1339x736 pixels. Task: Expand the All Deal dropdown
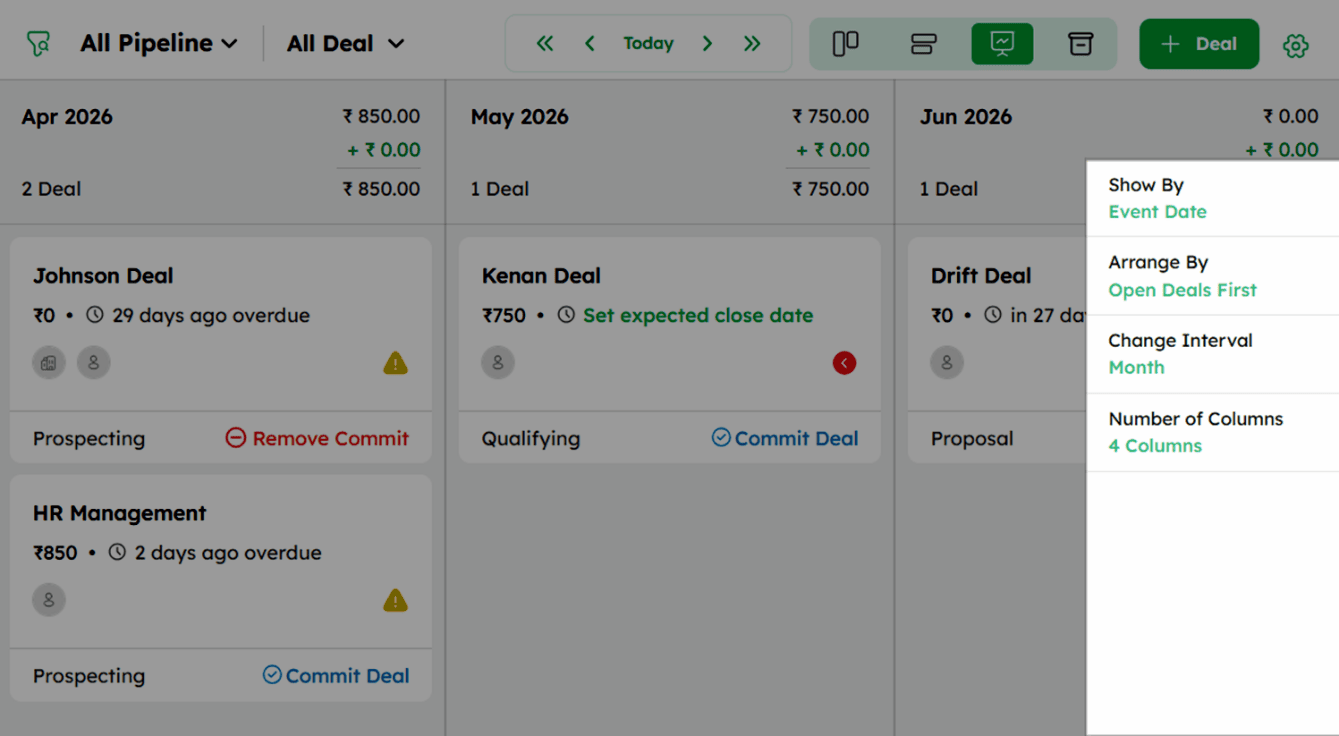click(345, 43)
